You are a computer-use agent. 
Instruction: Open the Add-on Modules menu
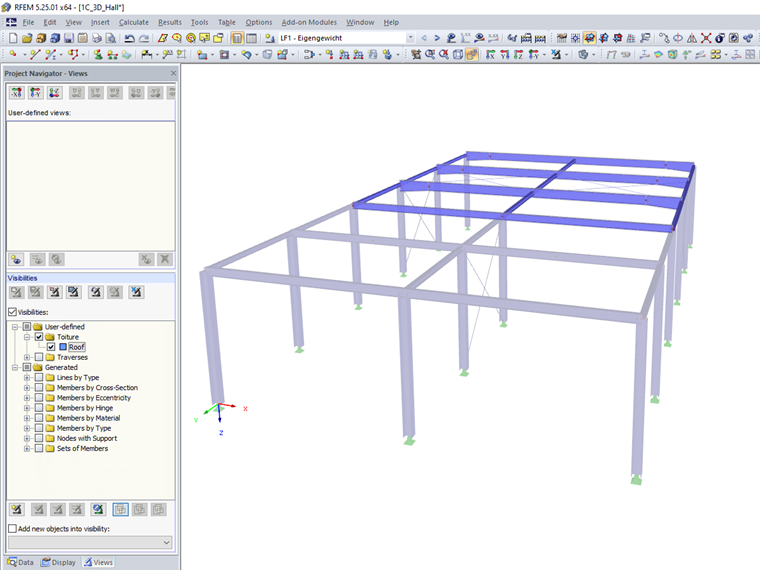309,22
